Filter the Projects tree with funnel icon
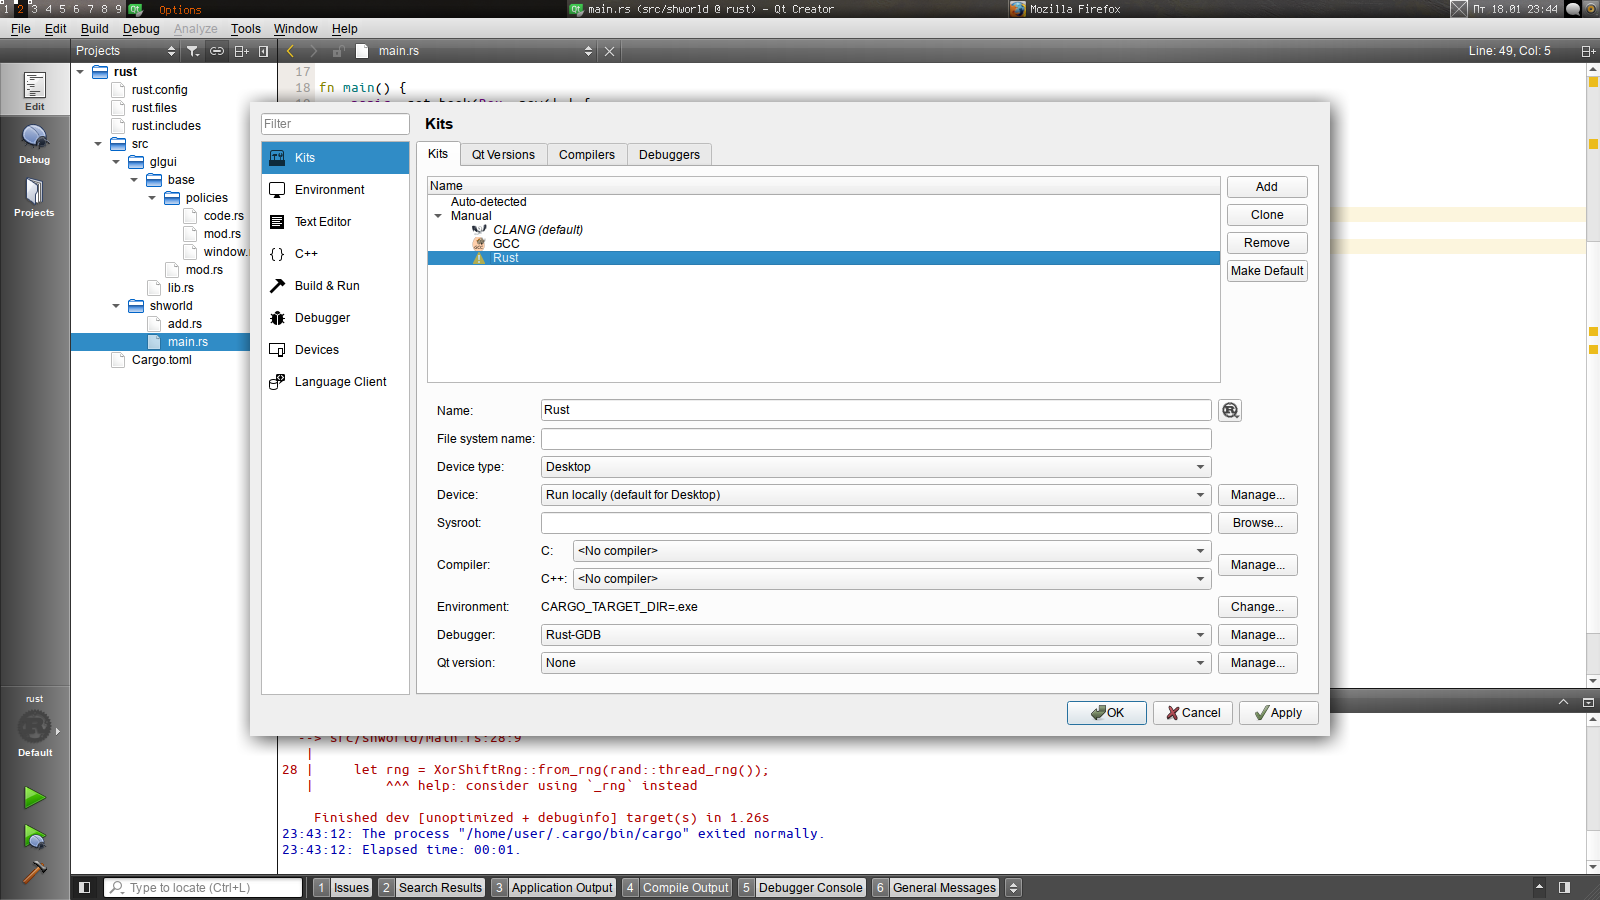Viewport: 1600px width, 900px height. coord(193,51)
